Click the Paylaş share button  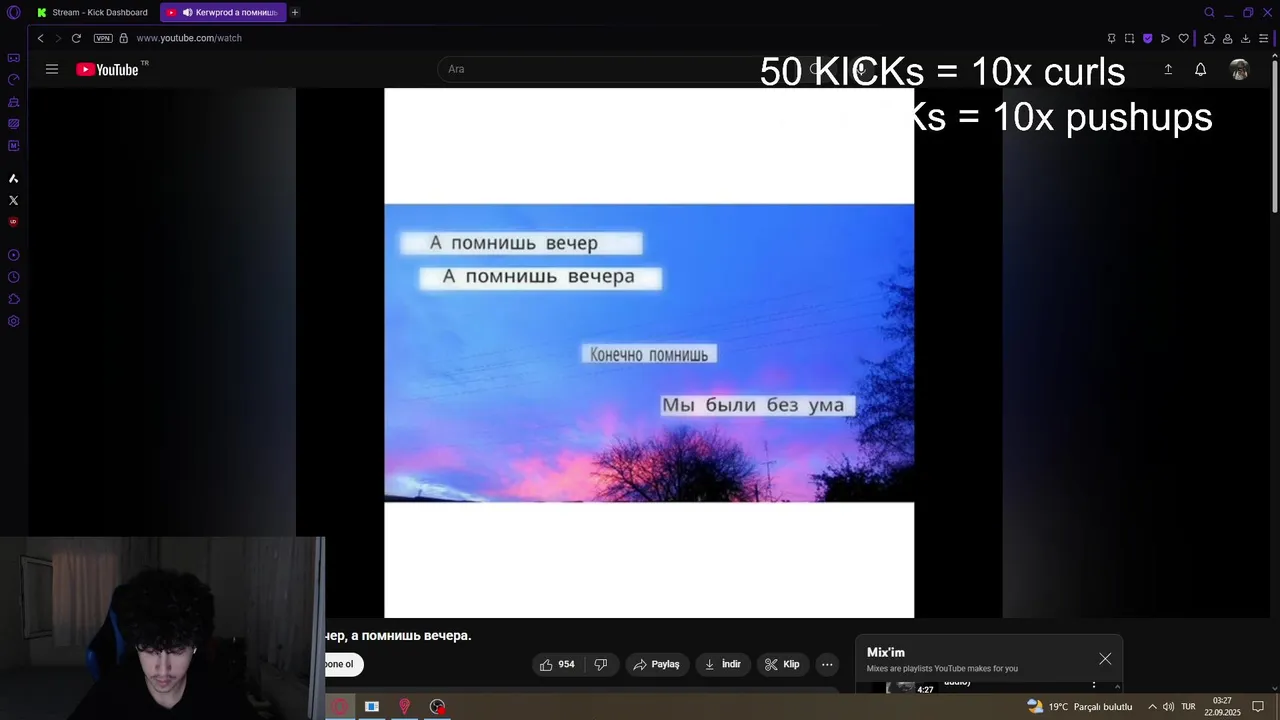[657, 664]
